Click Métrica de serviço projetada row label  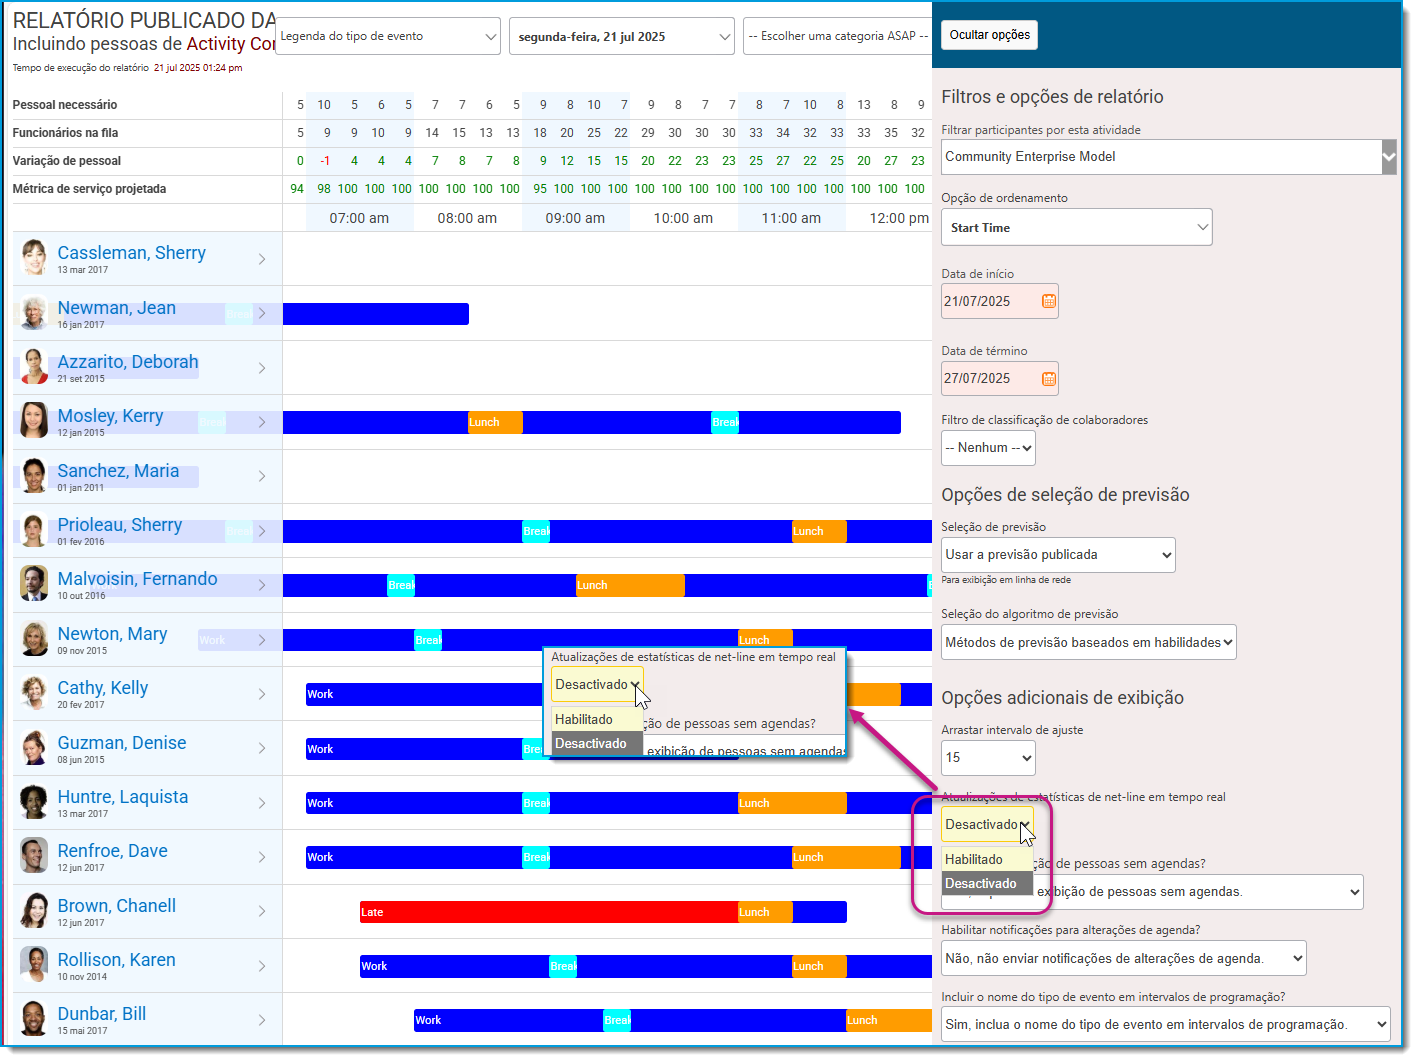(89, 189)
